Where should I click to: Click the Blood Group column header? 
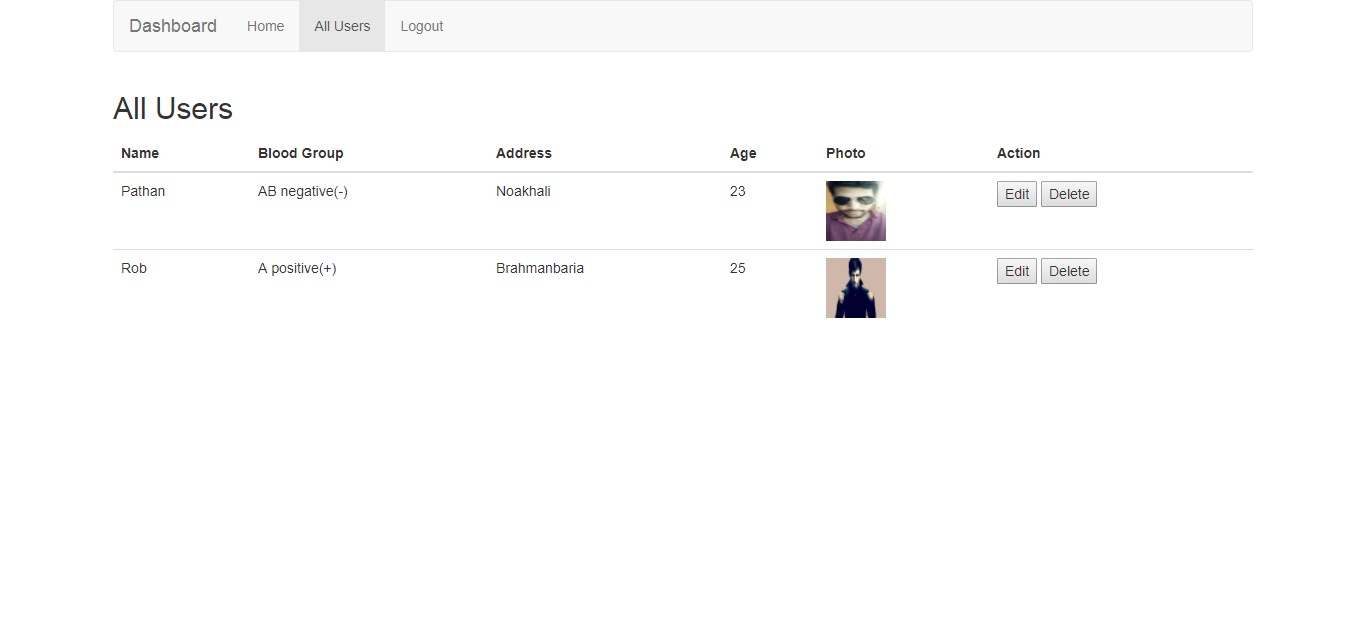click(300, 153)
